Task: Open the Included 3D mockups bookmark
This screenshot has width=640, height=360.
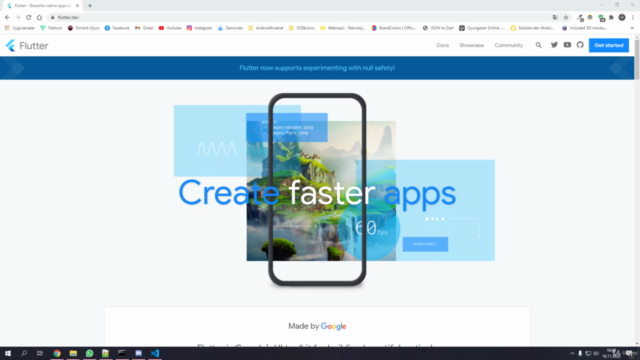Action: click(584, 28)
